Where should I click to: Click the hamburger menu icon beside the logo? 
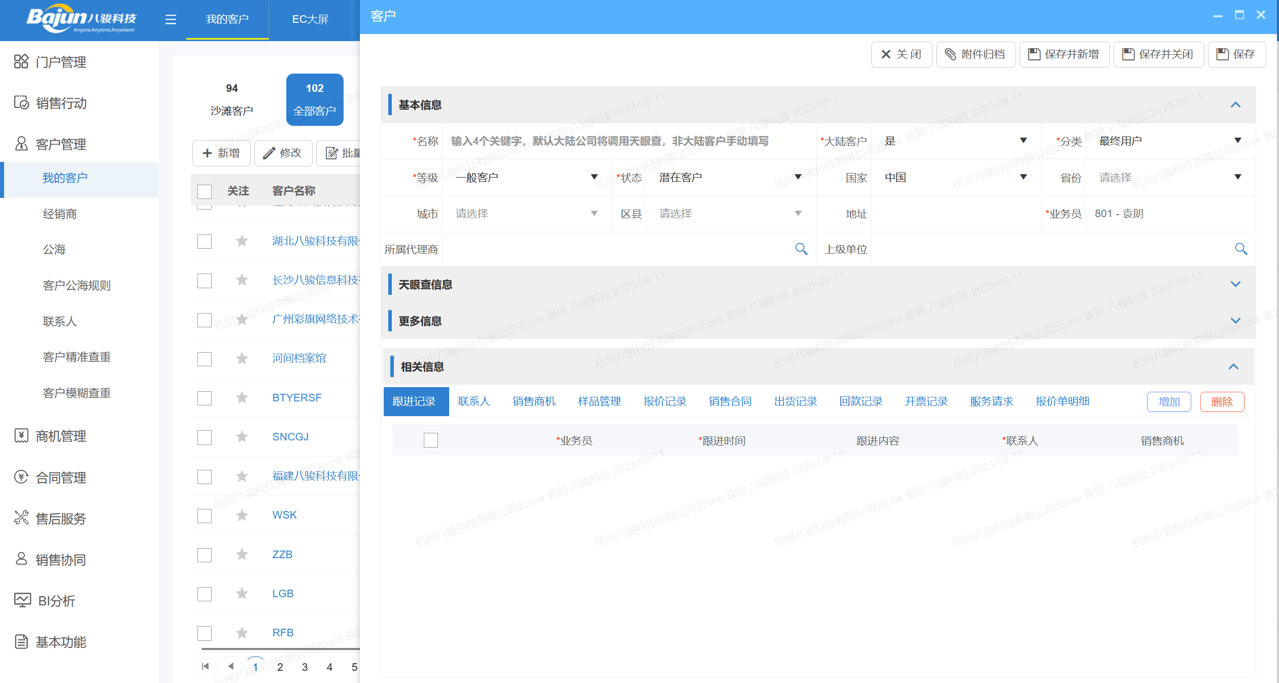tap(170, 17)
